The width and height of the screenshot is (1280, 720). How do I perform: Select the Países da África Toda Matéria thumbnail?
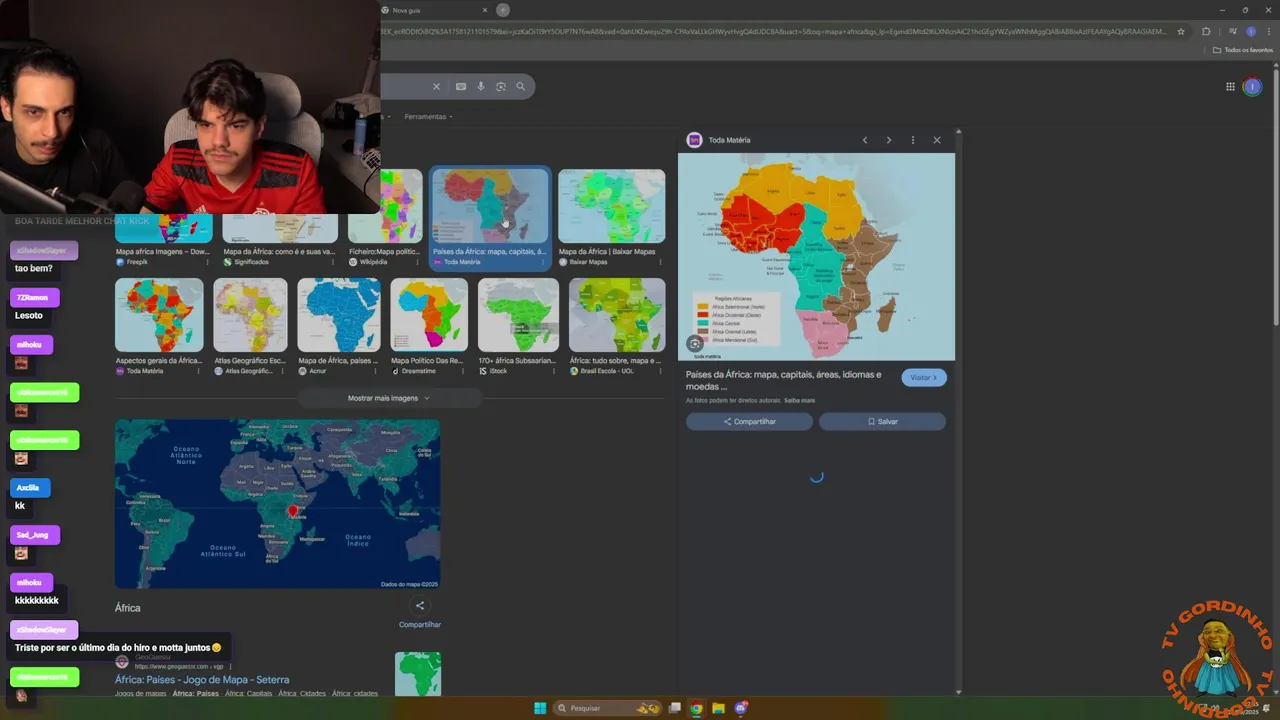click(x=490, y=207)
